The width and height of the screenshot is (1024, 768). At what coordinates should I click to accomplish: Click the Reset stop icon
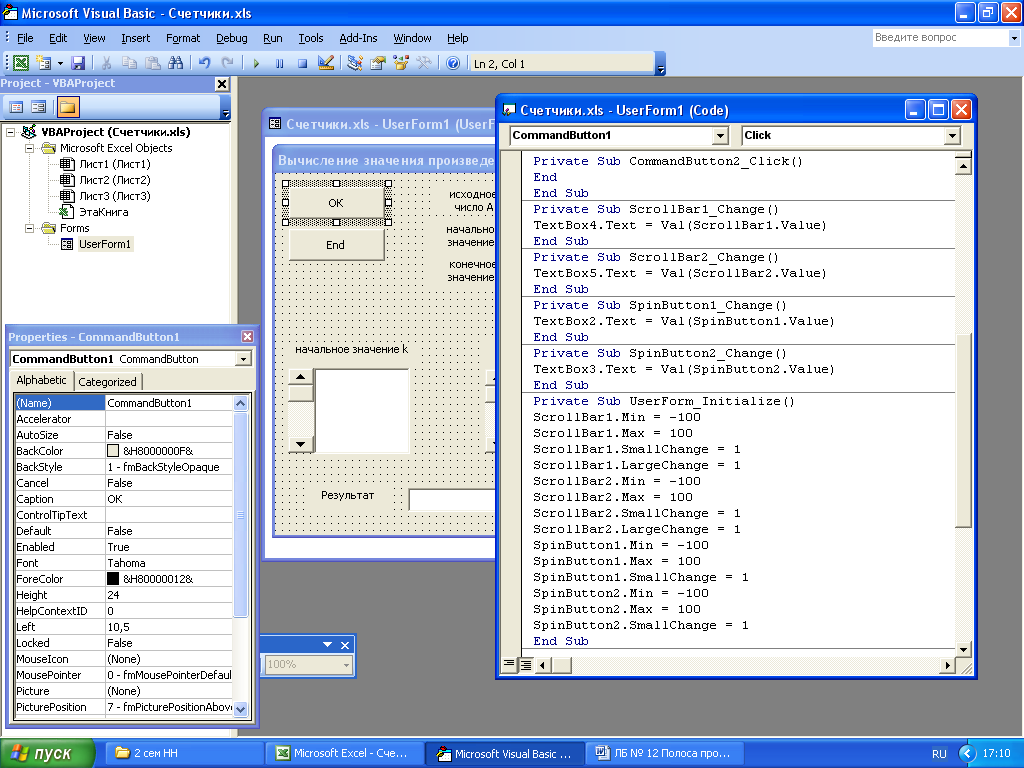pos(302,63)
